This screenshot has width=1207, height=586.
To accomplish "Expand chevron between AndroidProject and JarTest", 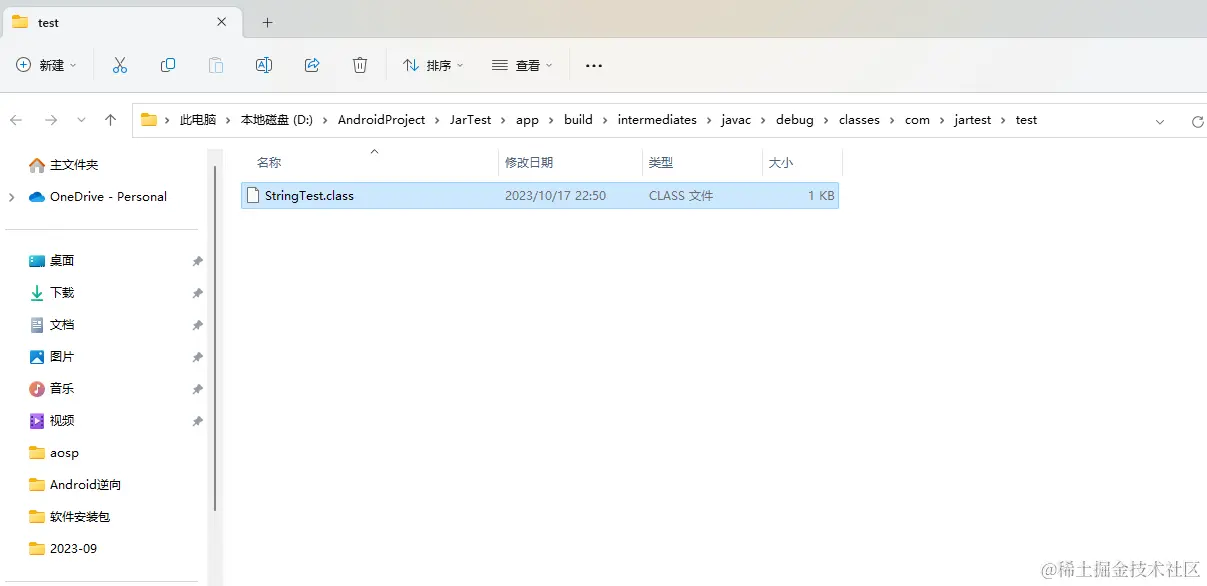I will coord(437,120).
